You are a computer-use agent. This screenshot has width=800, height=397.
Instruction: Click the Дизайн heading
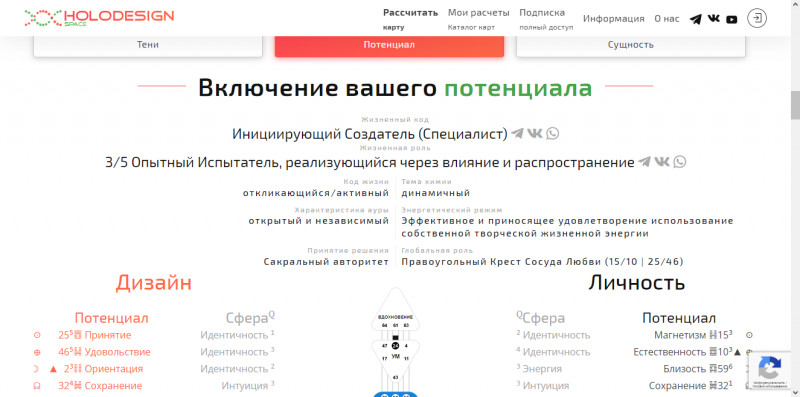pyautogui.click(x=154, y=283)
